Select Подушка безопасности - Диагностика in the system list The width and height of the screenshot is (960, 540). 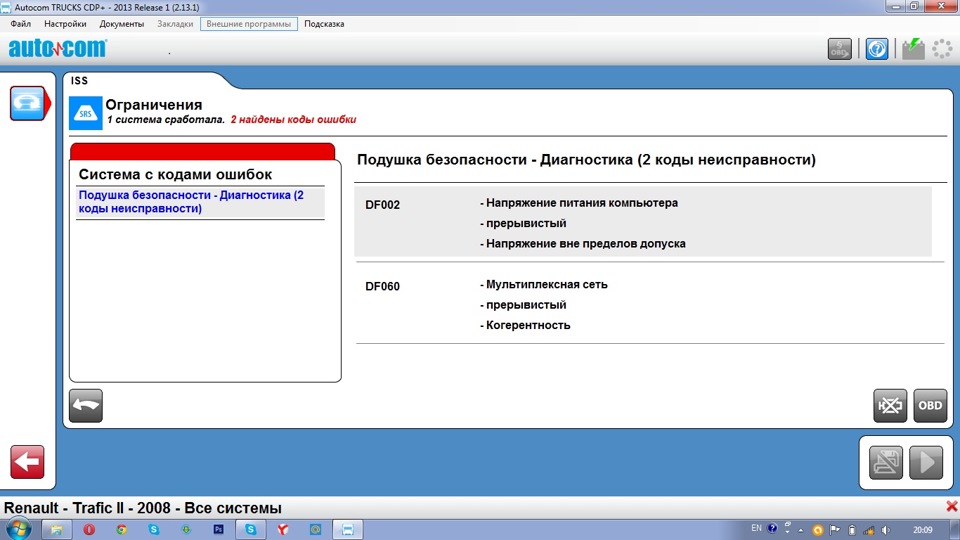pos(200,201)
